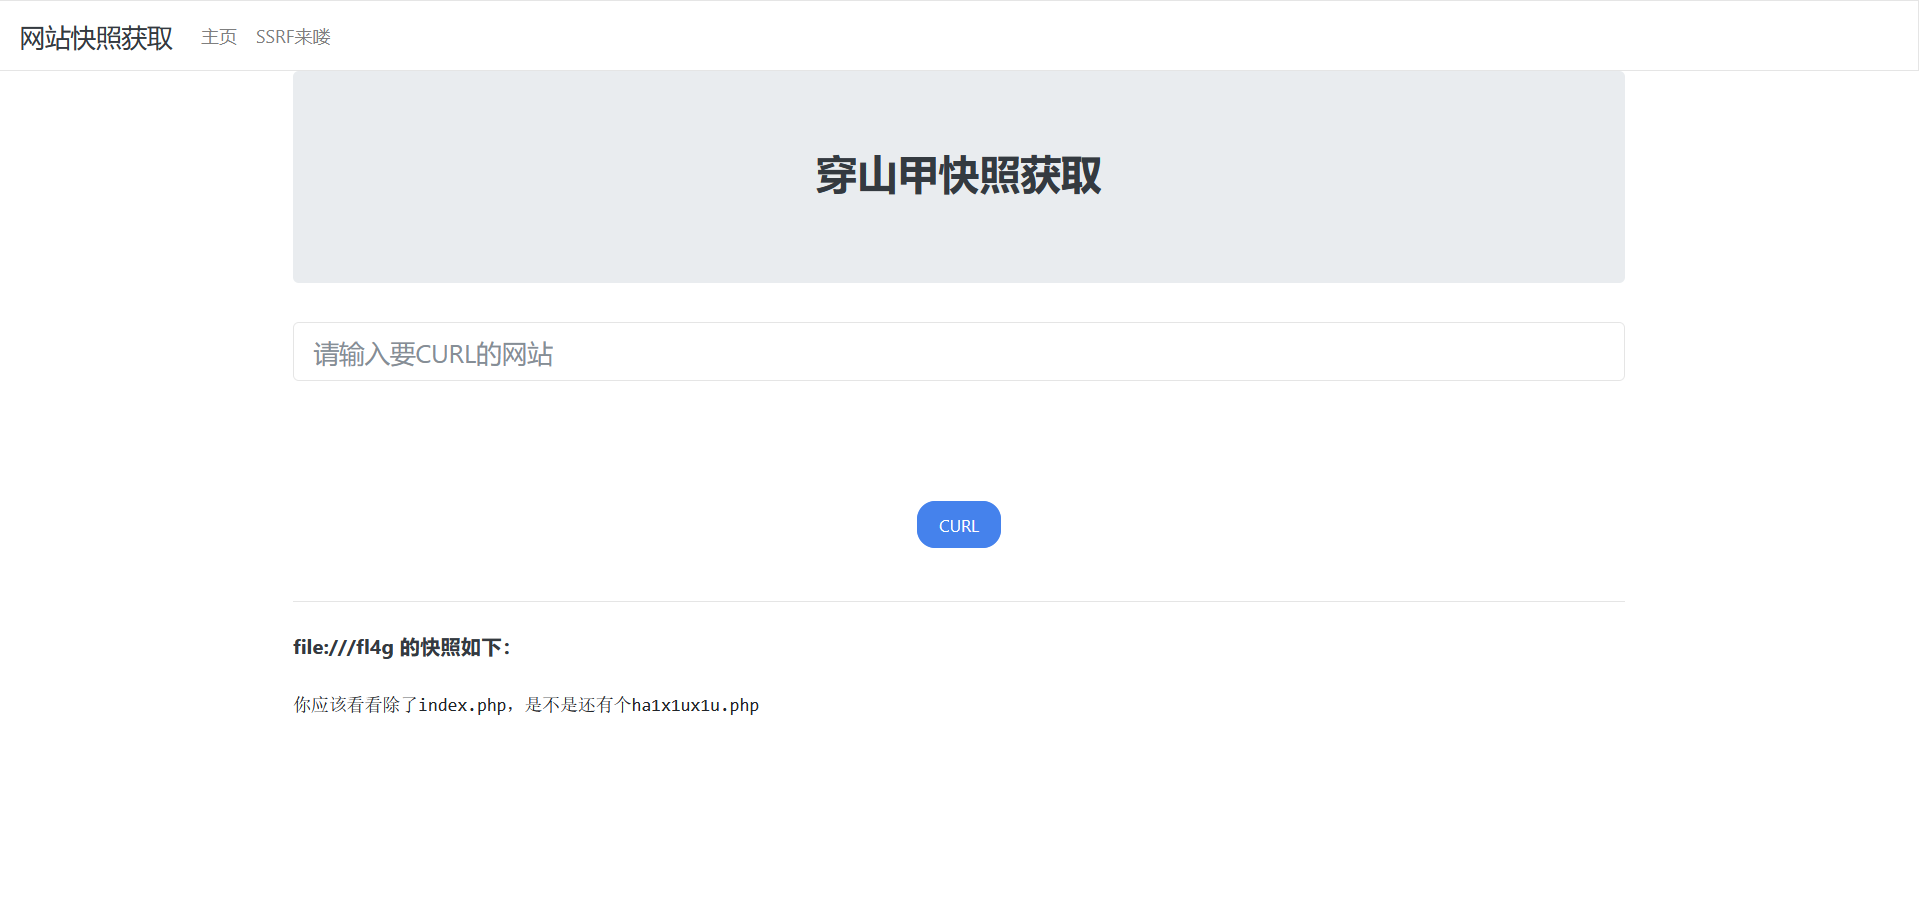Viewport: 1919px width, 899px height.
Task: Select the ha1x1ux1u.php hint text line
Action: click(526, 705)
